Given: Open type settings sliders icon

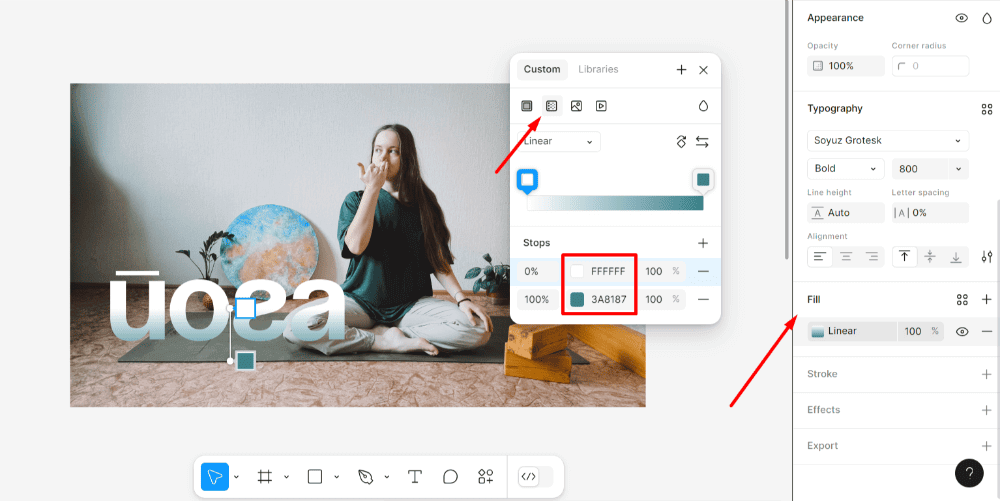Looking at the screenshot, I should [987, 257].
